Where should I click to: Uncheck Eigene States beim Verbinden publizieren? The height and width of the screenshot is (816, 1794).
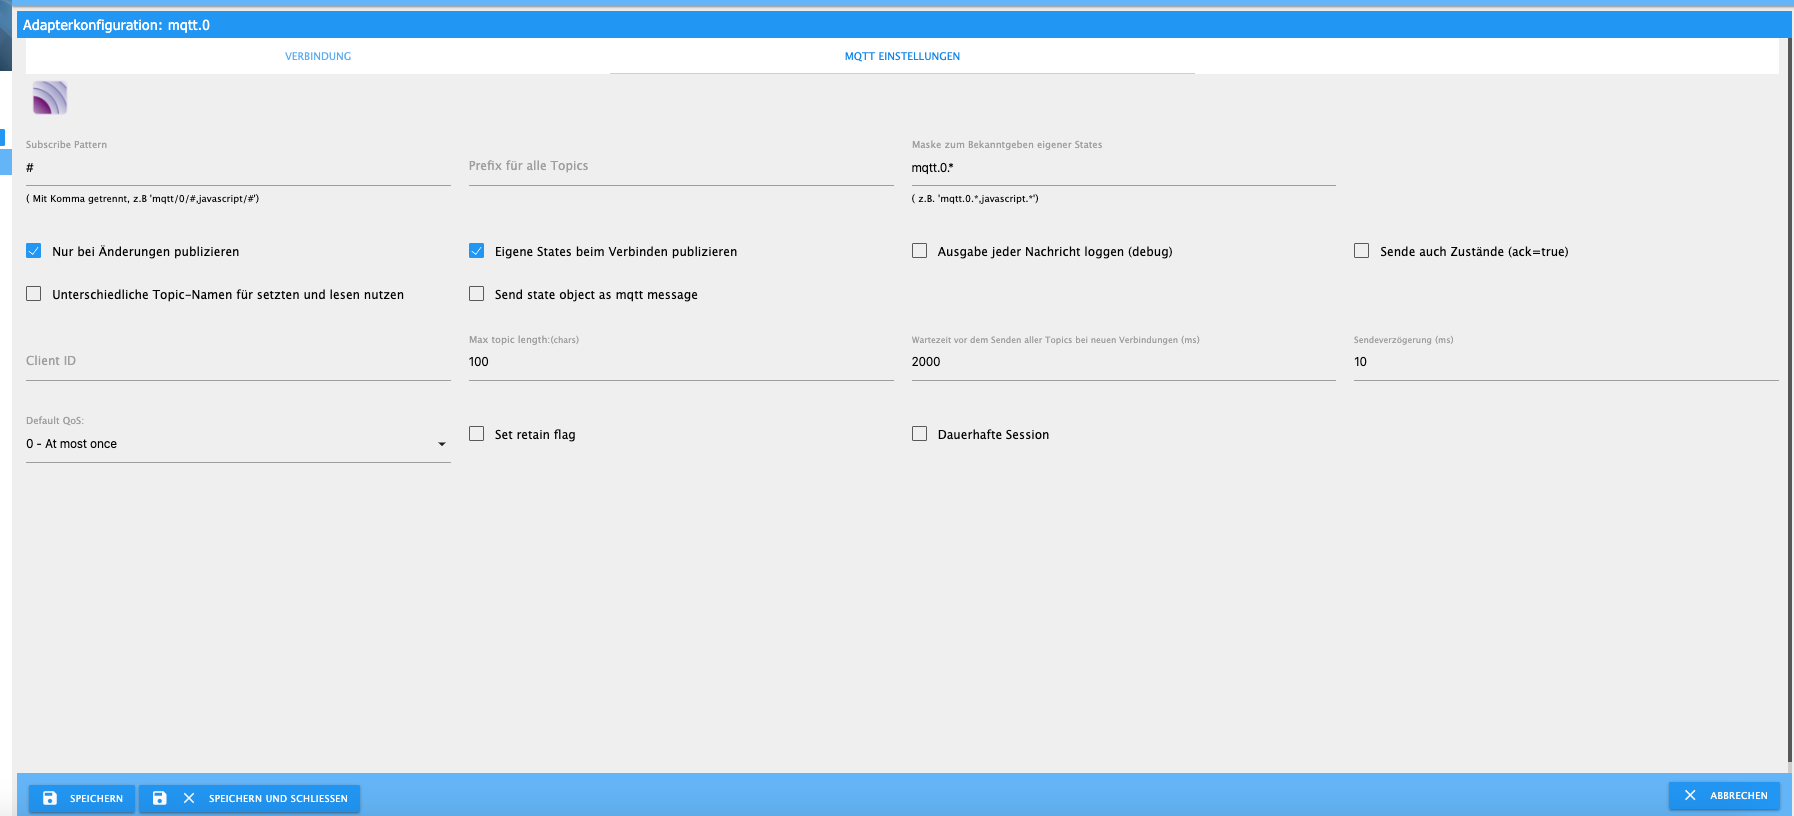(x=477, y=251)
